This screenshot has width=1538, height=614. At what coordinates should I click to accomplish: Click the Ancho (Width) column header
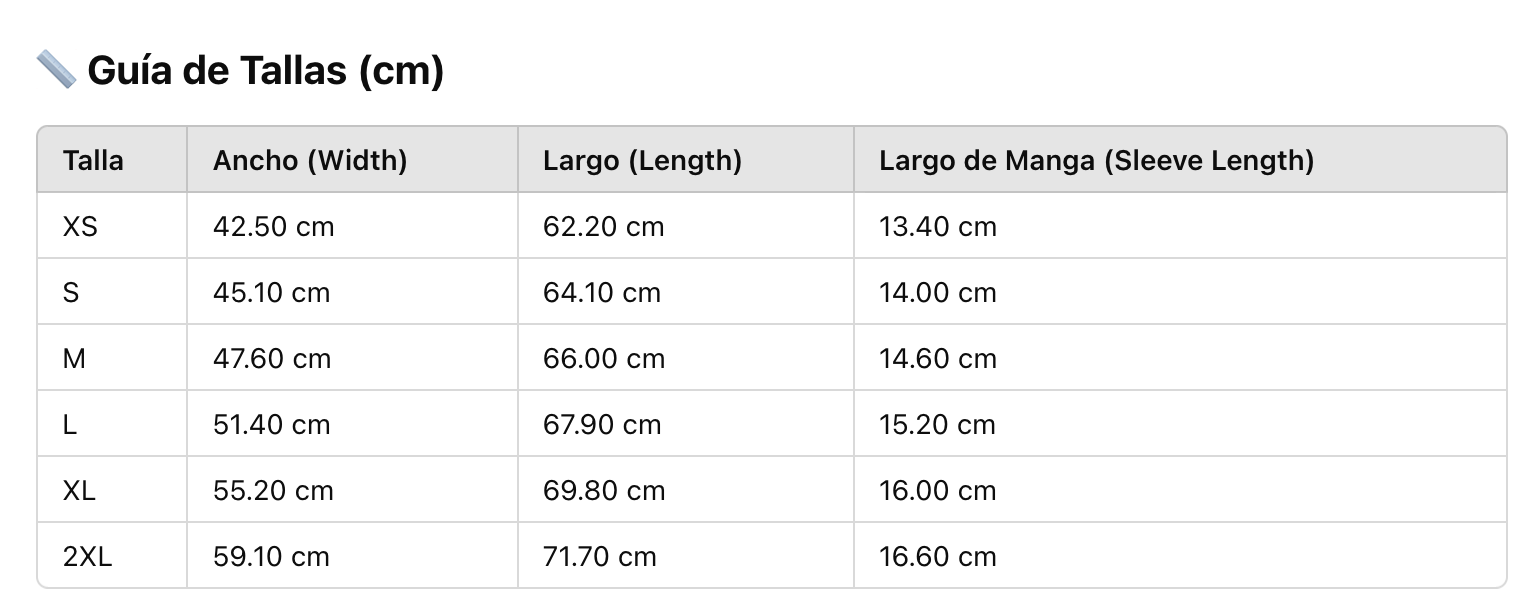[x=310, y=160]
